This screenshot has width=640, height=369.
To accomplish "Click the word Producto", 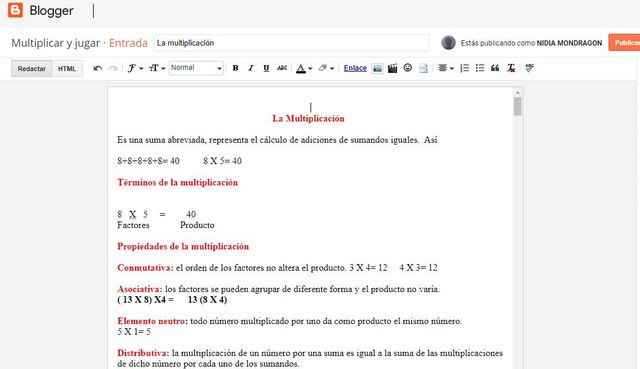I will pos(197,225).
